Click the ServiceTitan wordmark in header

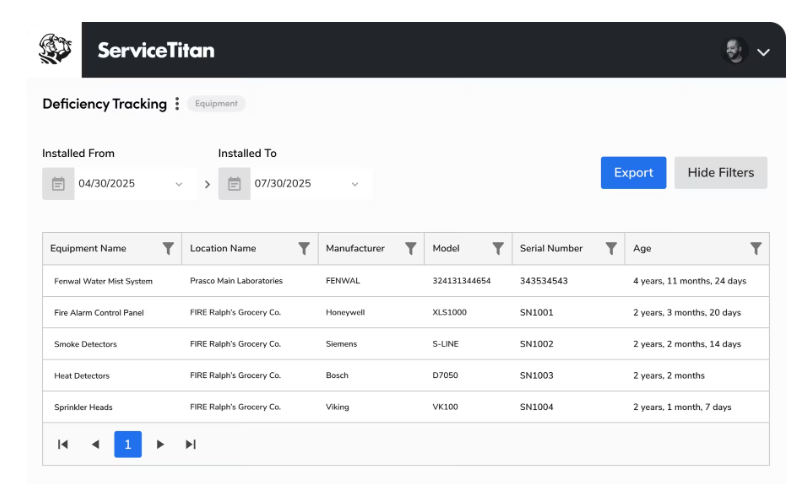click(156, 50)
